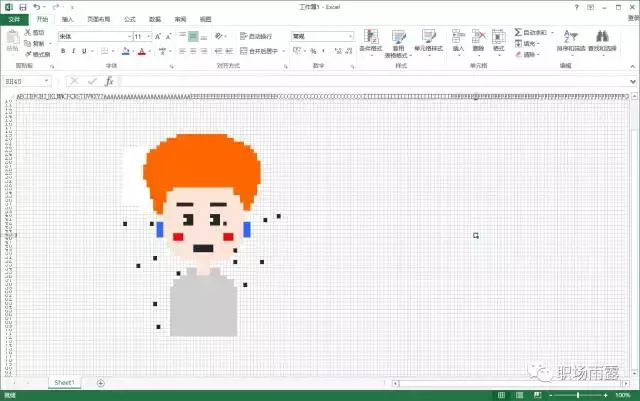Increase font size with the larger A
Screen dimensions: 640x401
click(158, 36)
